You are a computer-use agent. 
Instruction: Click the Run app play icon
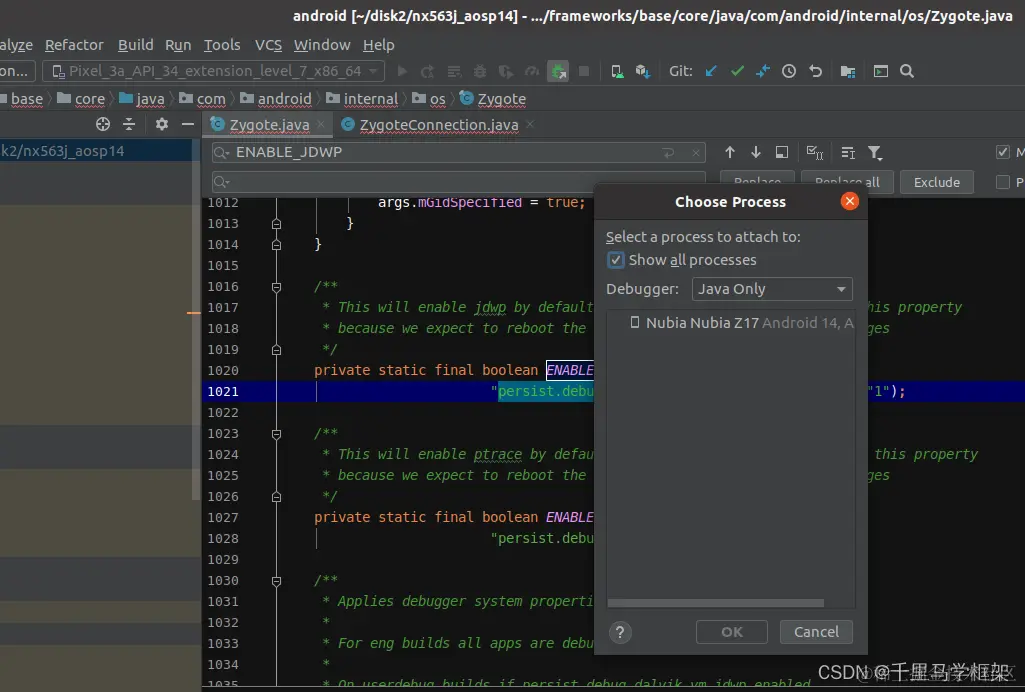(x=402, y=71)
